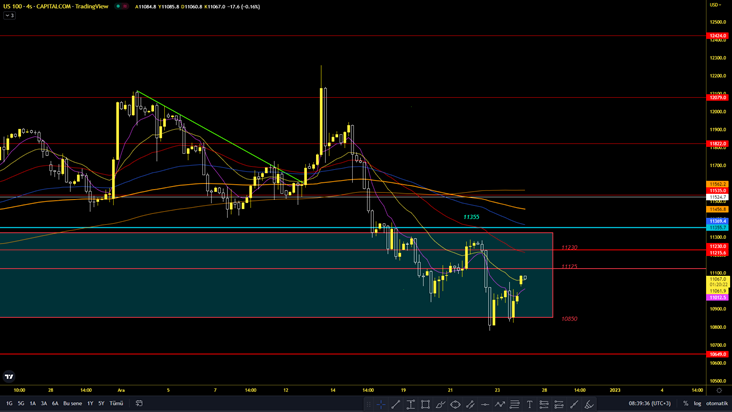Open the go-to-date icon
This screenshot has width=732, height=412.
139,403
